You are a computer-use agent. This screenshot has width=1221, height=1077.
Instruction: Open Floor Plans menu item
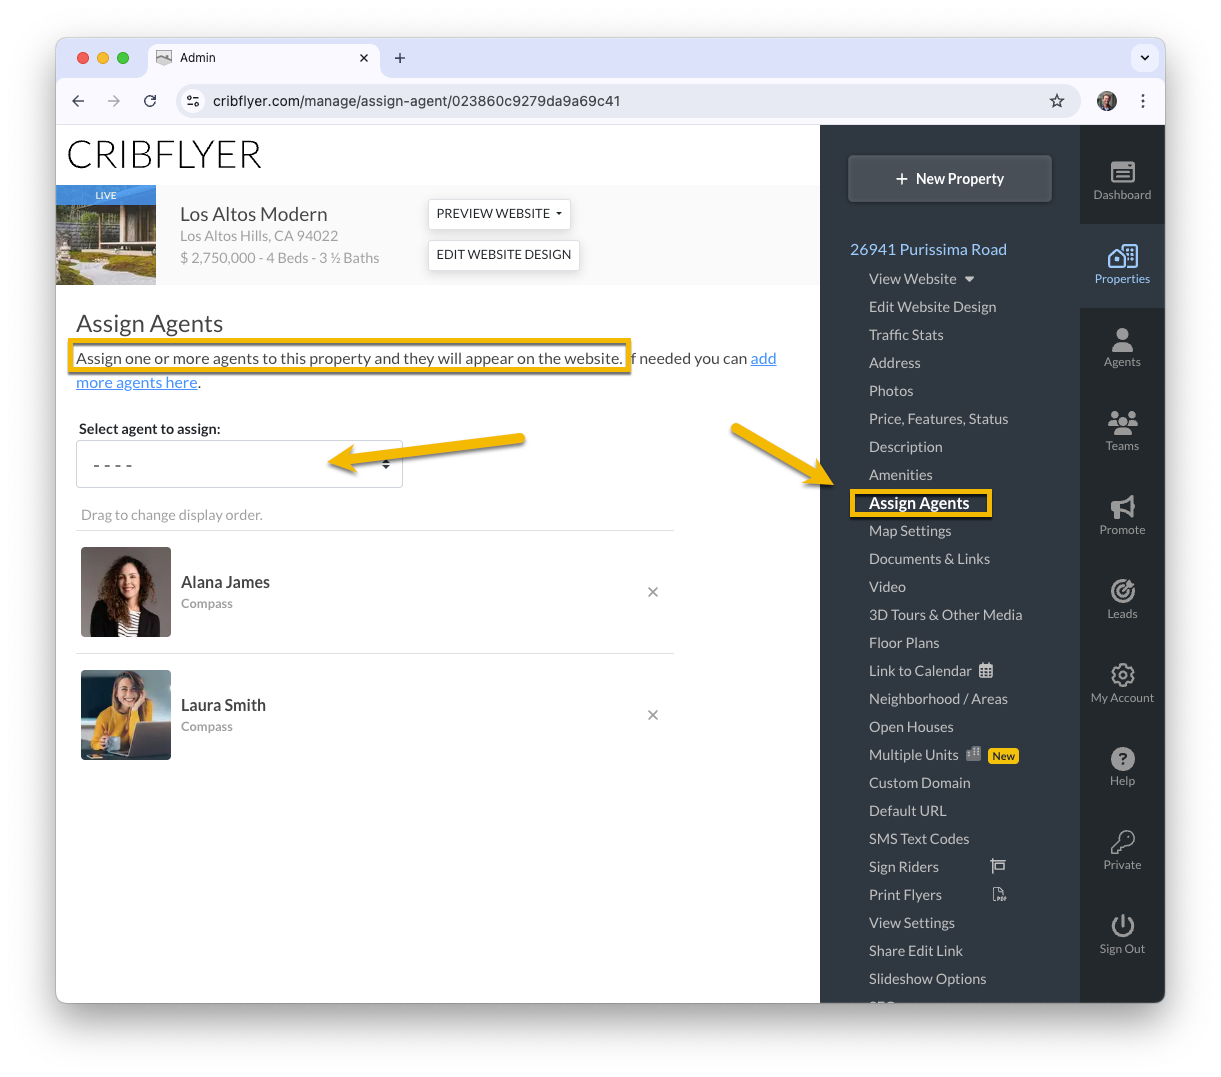click(904, 643)
